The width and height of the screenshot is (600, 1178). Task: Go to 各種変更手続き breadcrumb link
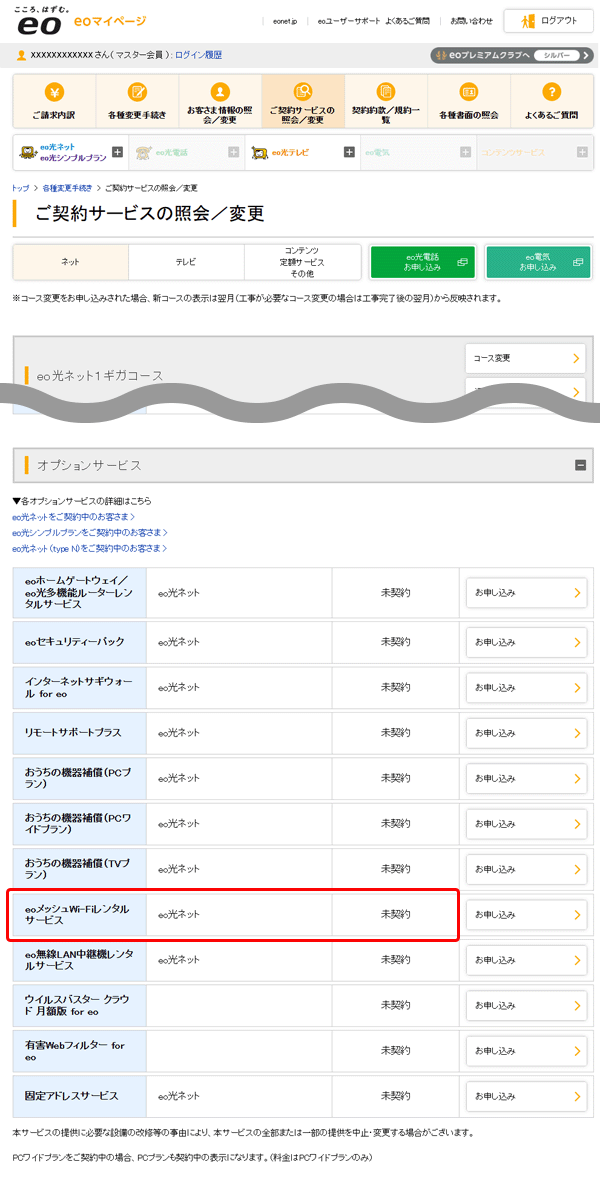67,187
